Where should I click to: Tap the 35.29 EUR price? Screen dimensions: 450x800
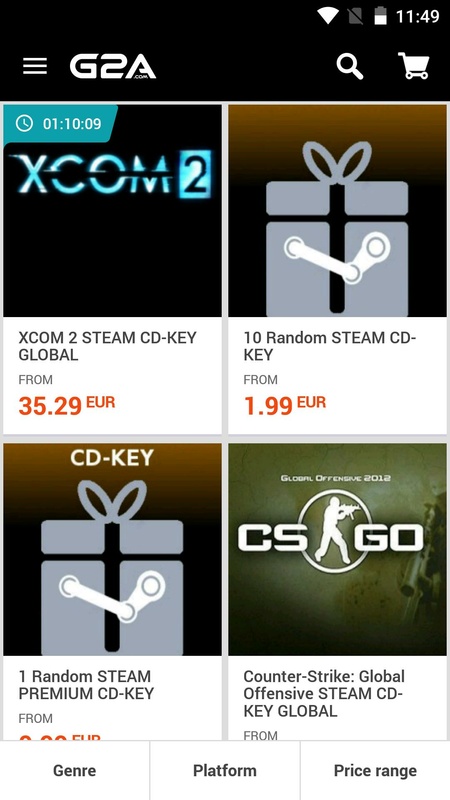click(x=67, y=405)
